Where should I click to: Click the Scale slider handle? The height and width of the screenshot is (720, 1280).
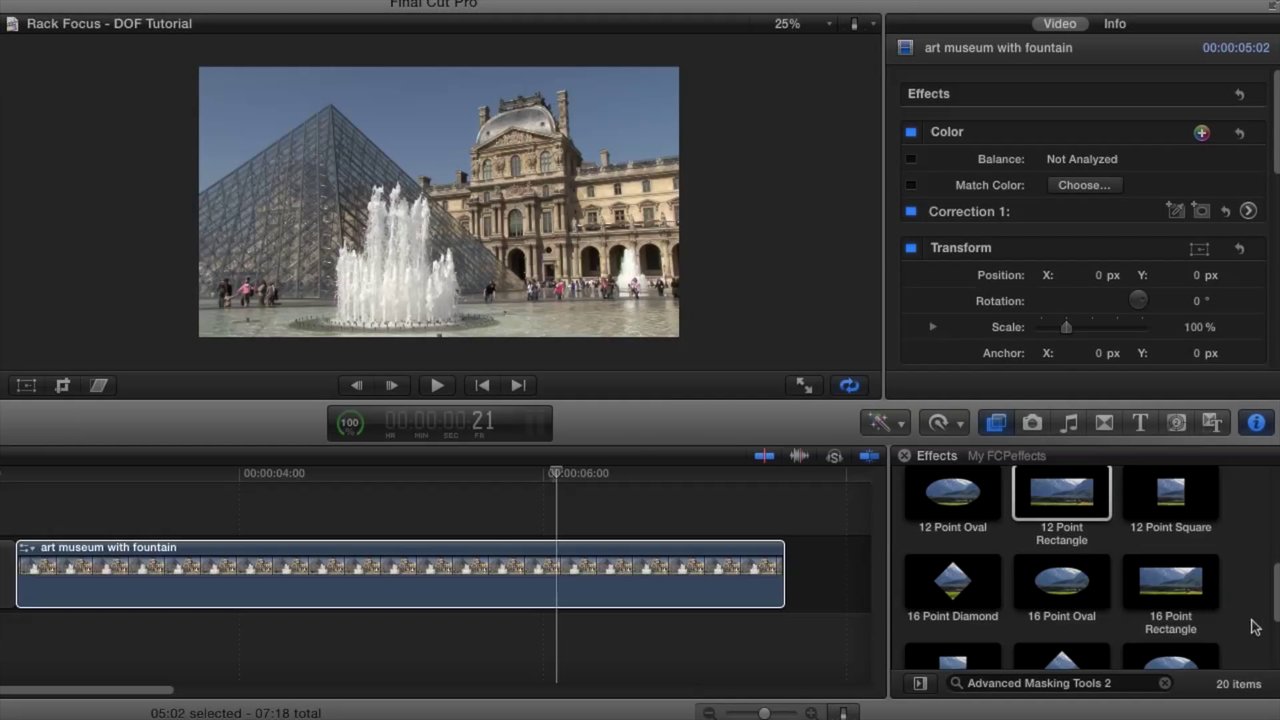pyautogui.click(x=1066, y=327)
